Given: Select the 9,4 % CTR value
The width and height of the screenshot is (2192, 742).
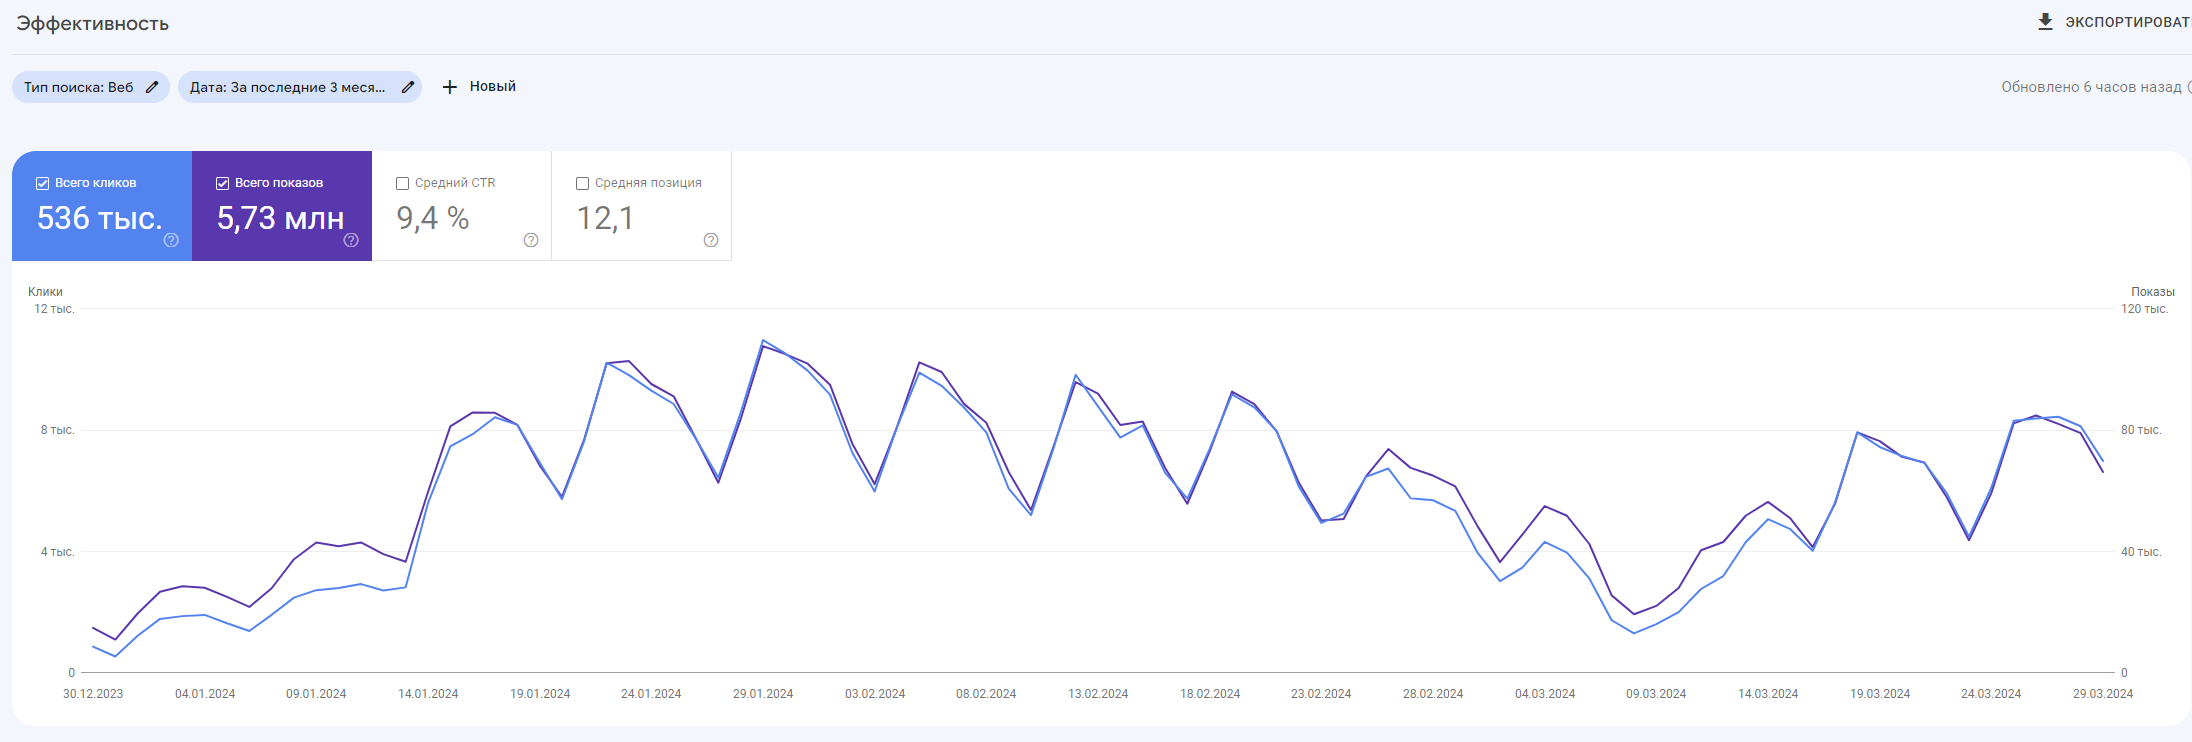Looking at the screenshot, I should click(433, 218).
